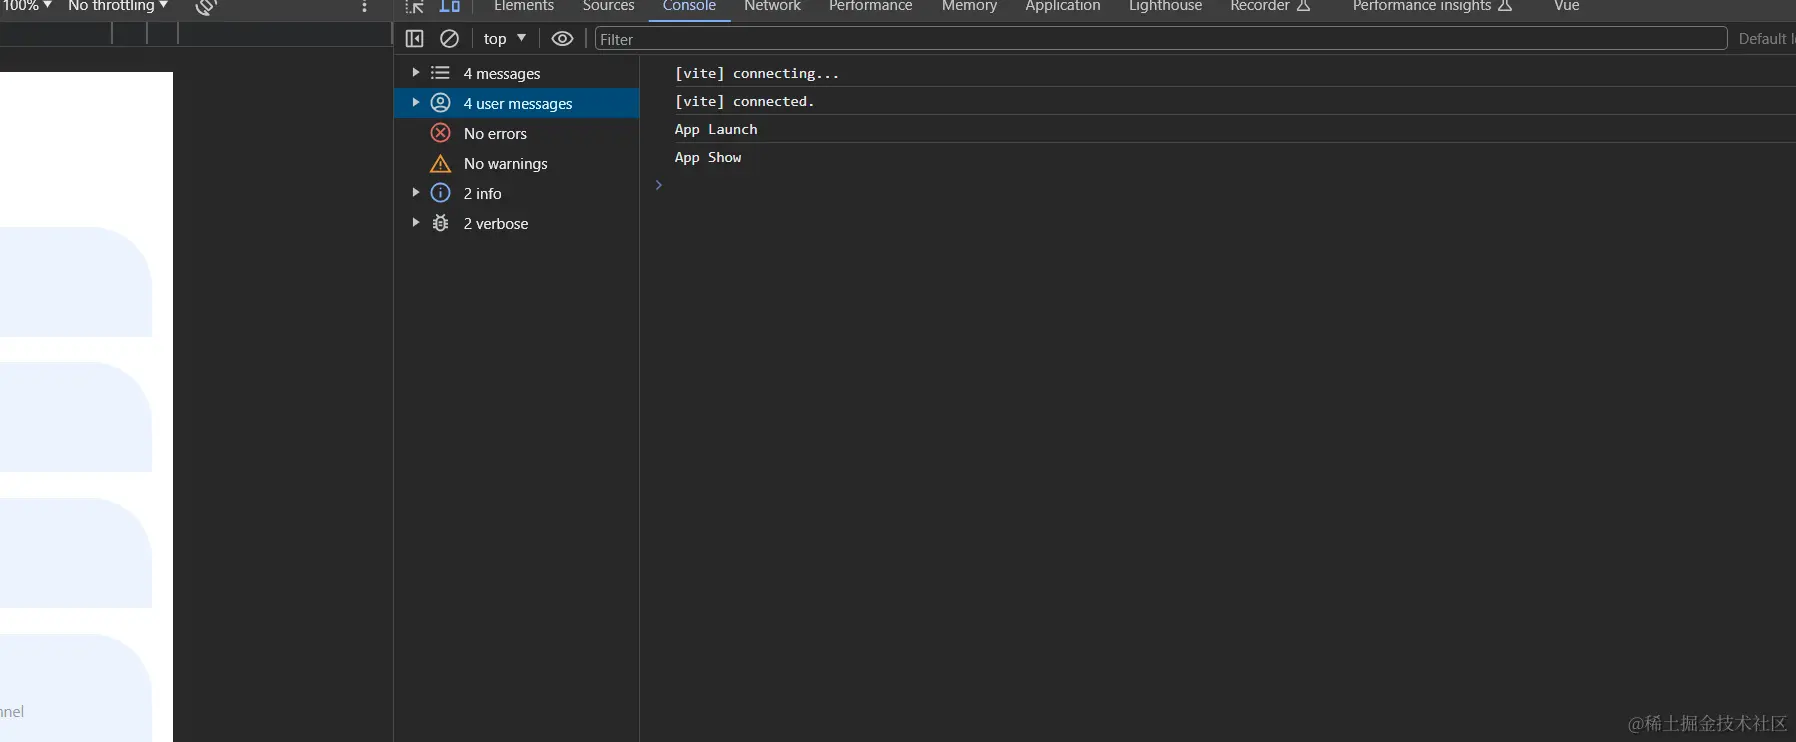This screenshot has width=1796, height=742.
Task: Filter by No errors row
Action: pyautogui.click(x=517, y=133)
